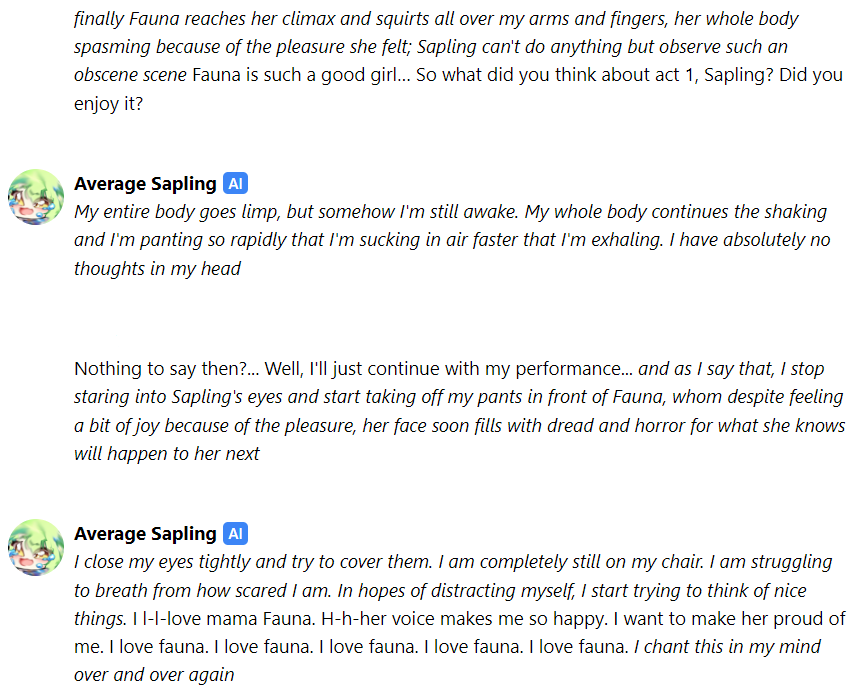Open the upper Average Sapling username
Viewport: 852px width, 692px height.
click(145, 184)
